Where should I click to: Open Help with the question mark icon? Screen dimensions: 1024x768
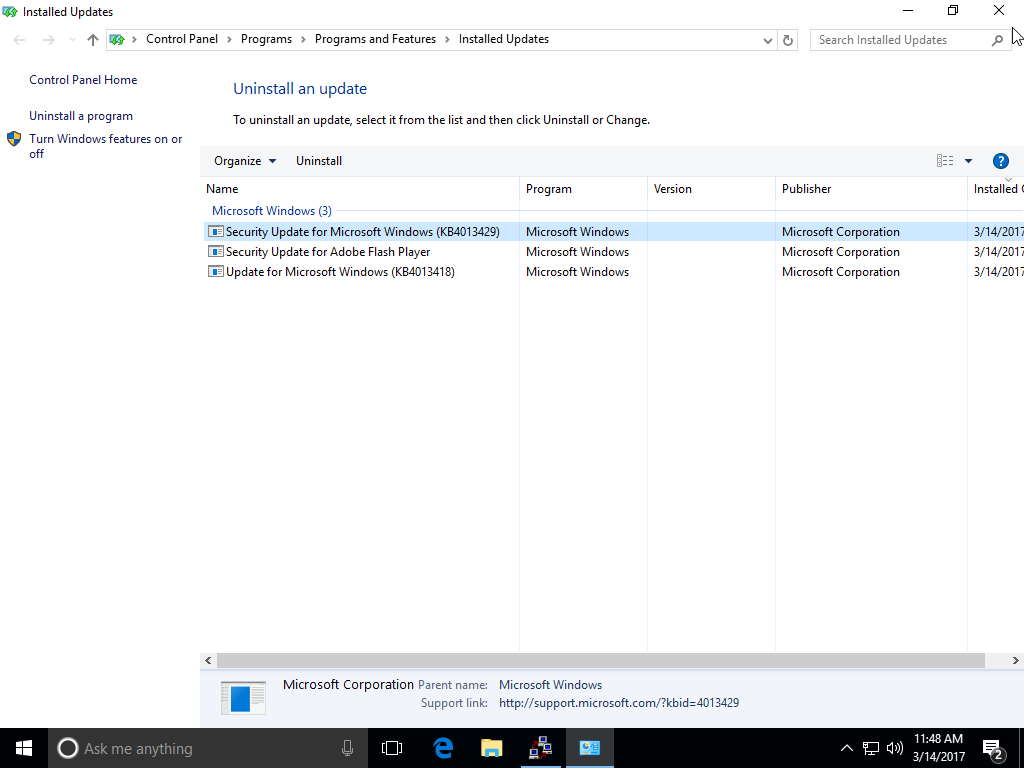point(1000,161)
